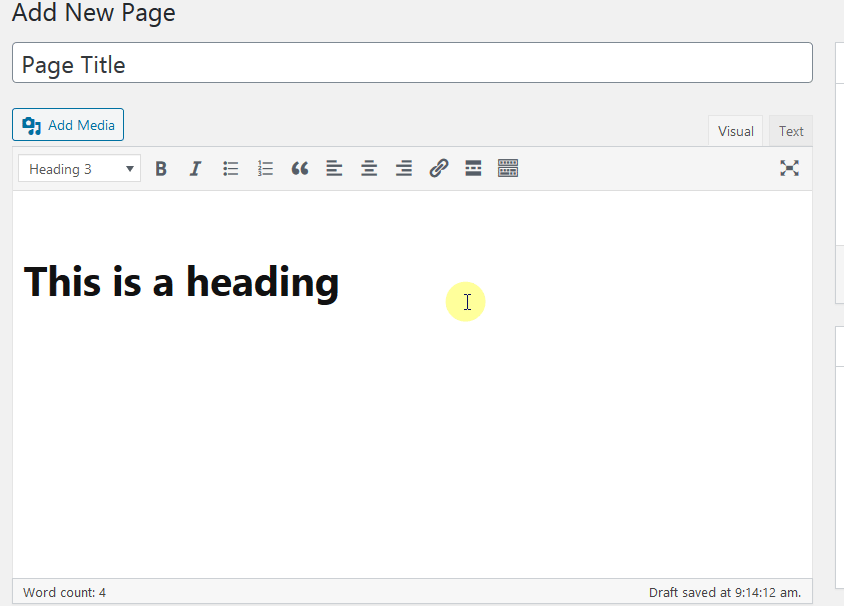Screen dimensions: 844x606
Task: Apply bold formatting with the B icon
Action: (x=161, y=168)
